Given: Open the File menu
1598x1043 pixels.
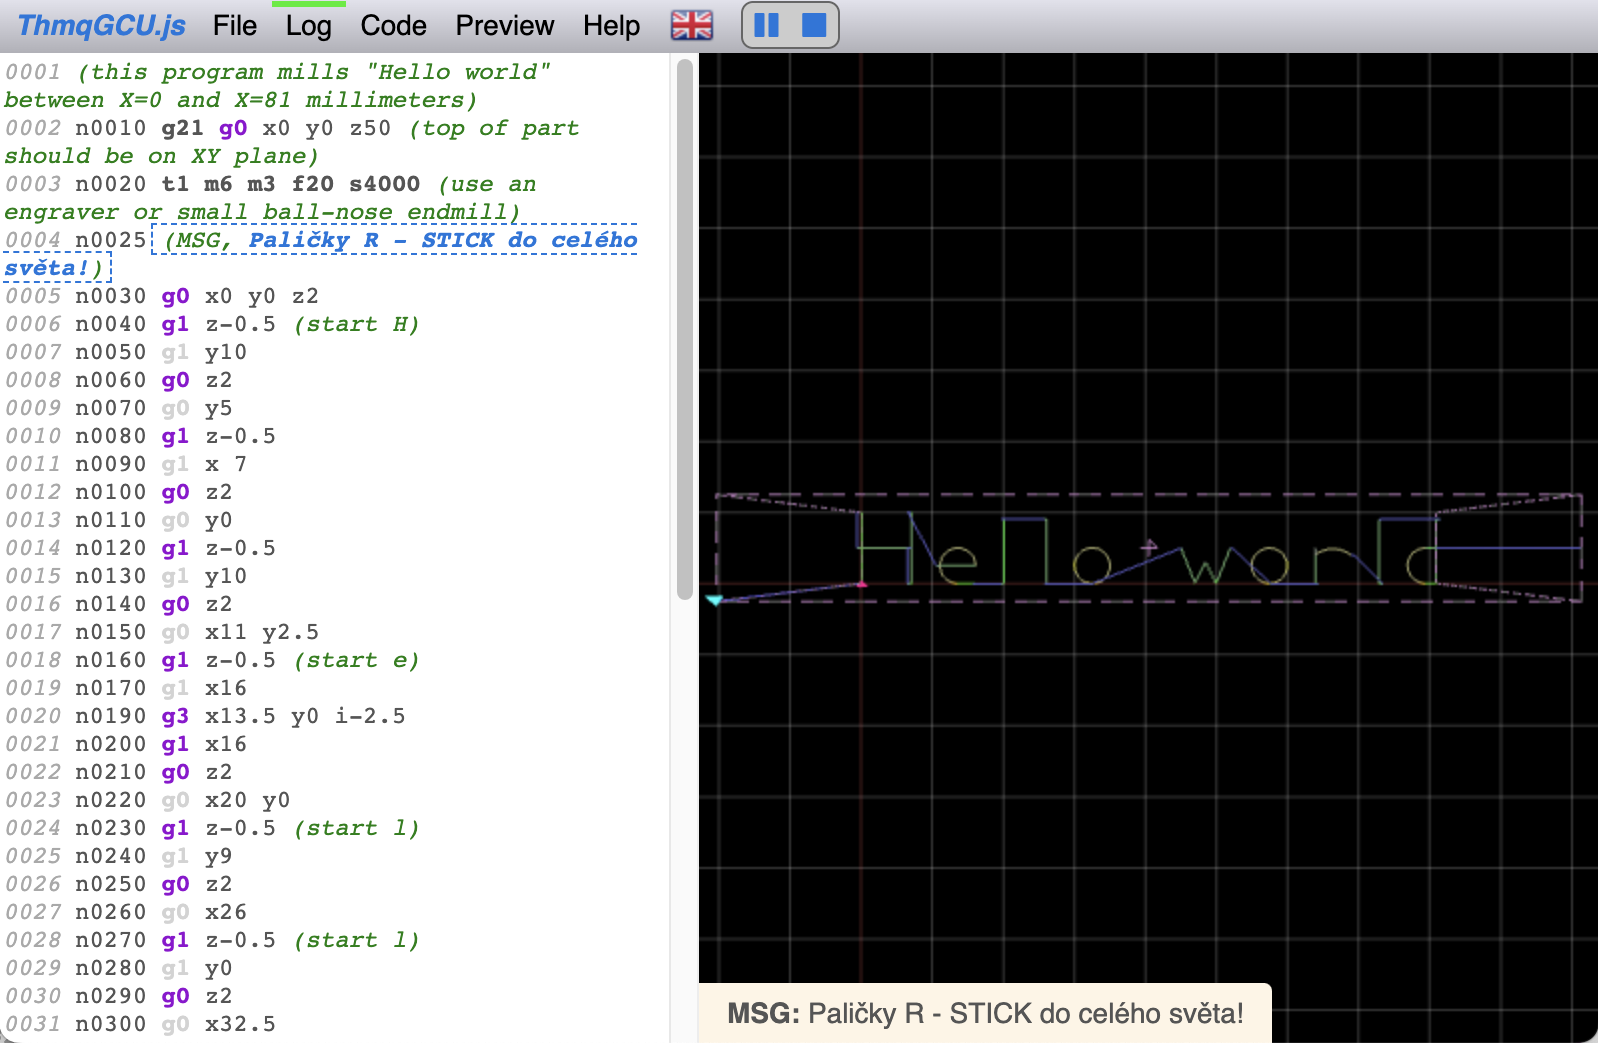Looking at the screenshot, I should click(x=234, y=25).
